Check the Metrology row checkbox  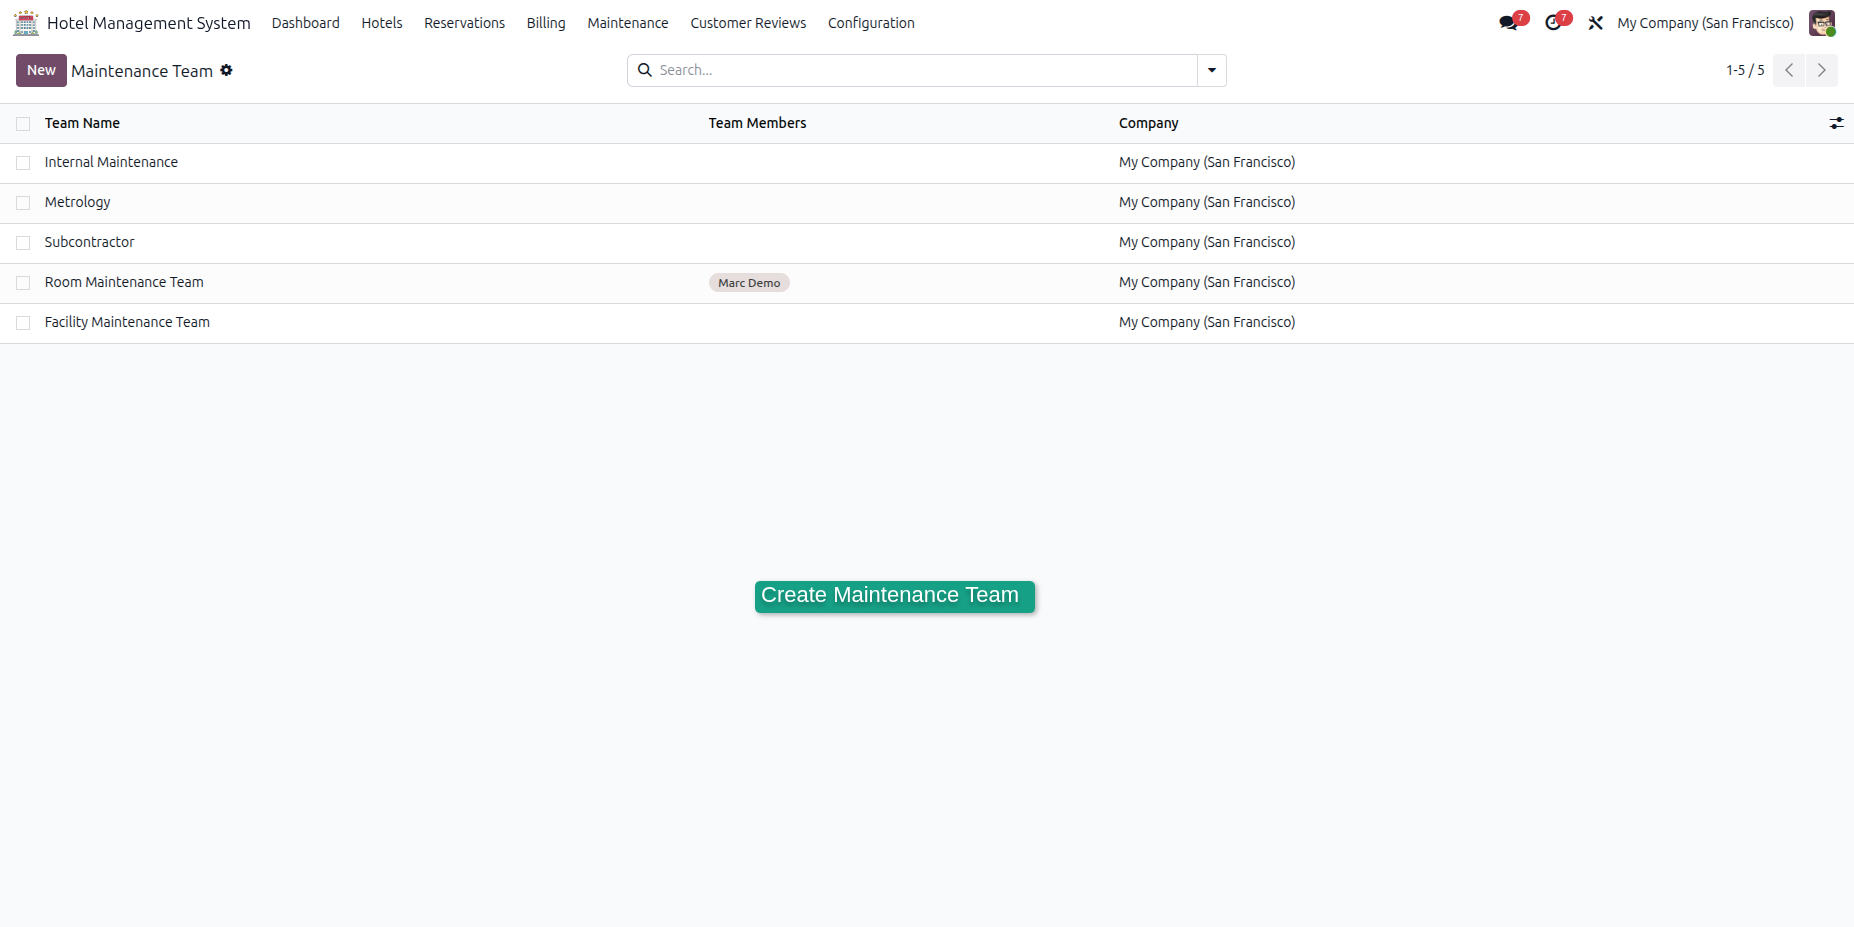point(23,203)
